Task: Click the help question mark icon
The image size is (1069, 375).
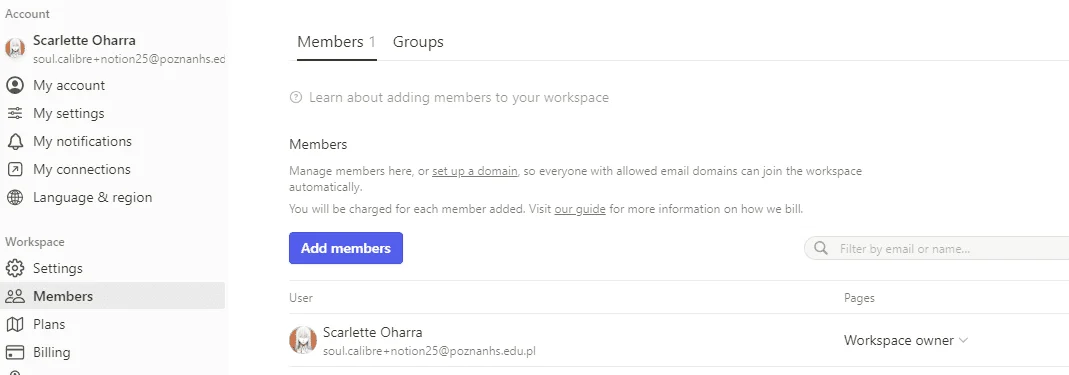Action: point(296,98)
